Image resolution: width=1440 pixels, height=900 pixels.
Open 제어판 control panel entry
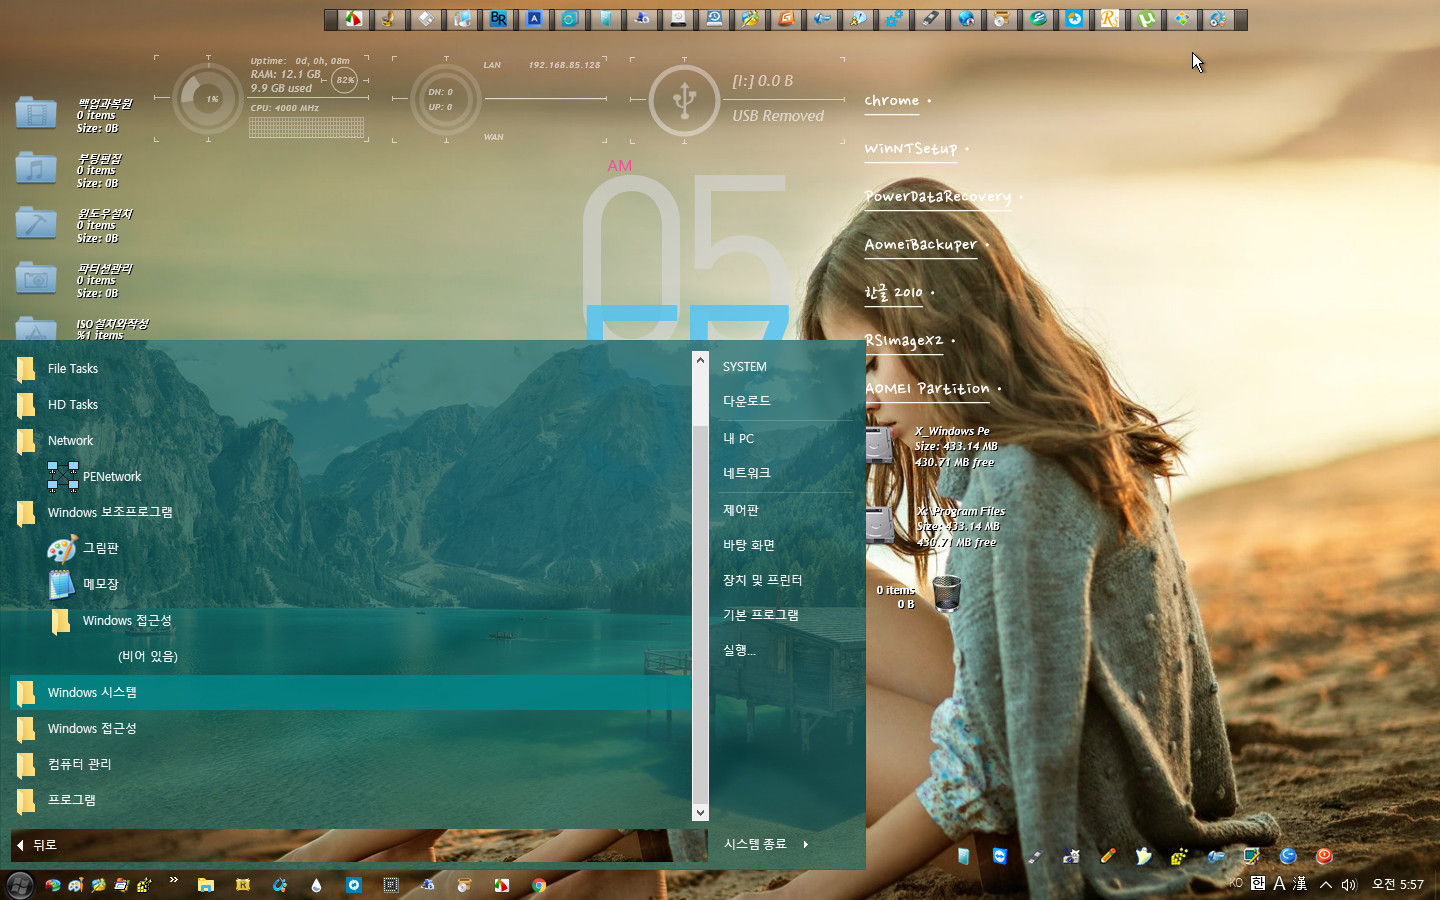741,510
